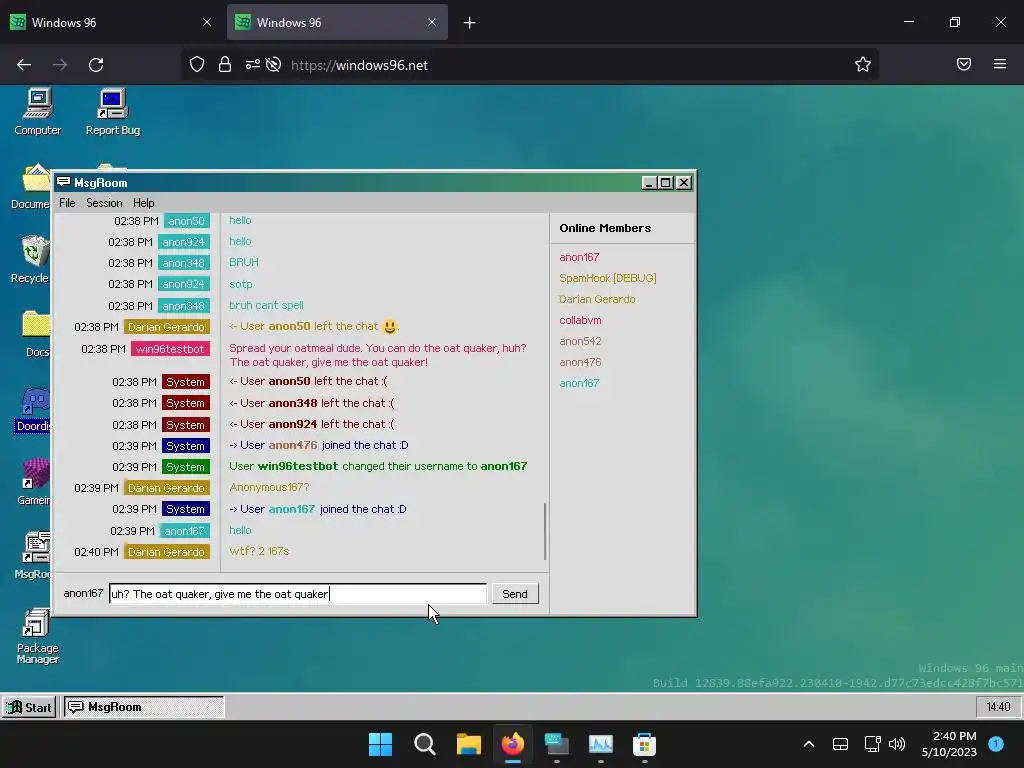
Task: Open the File menu in MsgRoom
Action: point(67,203)
